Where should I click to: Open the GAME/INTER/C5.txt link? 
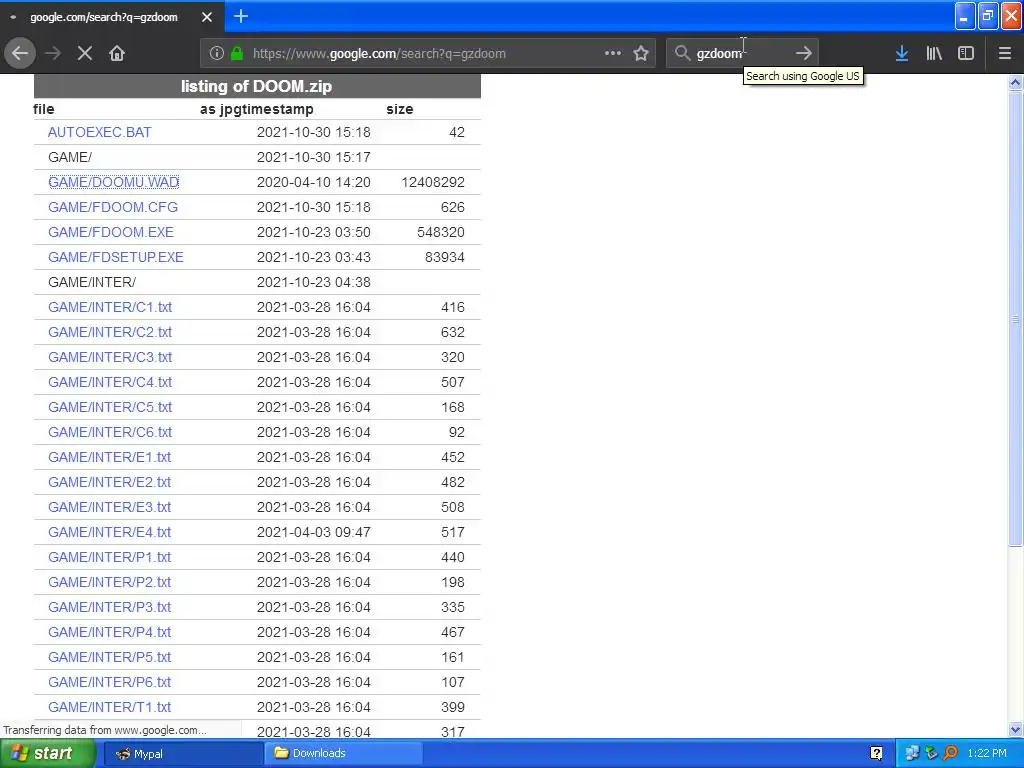click(x=110, y=407)
